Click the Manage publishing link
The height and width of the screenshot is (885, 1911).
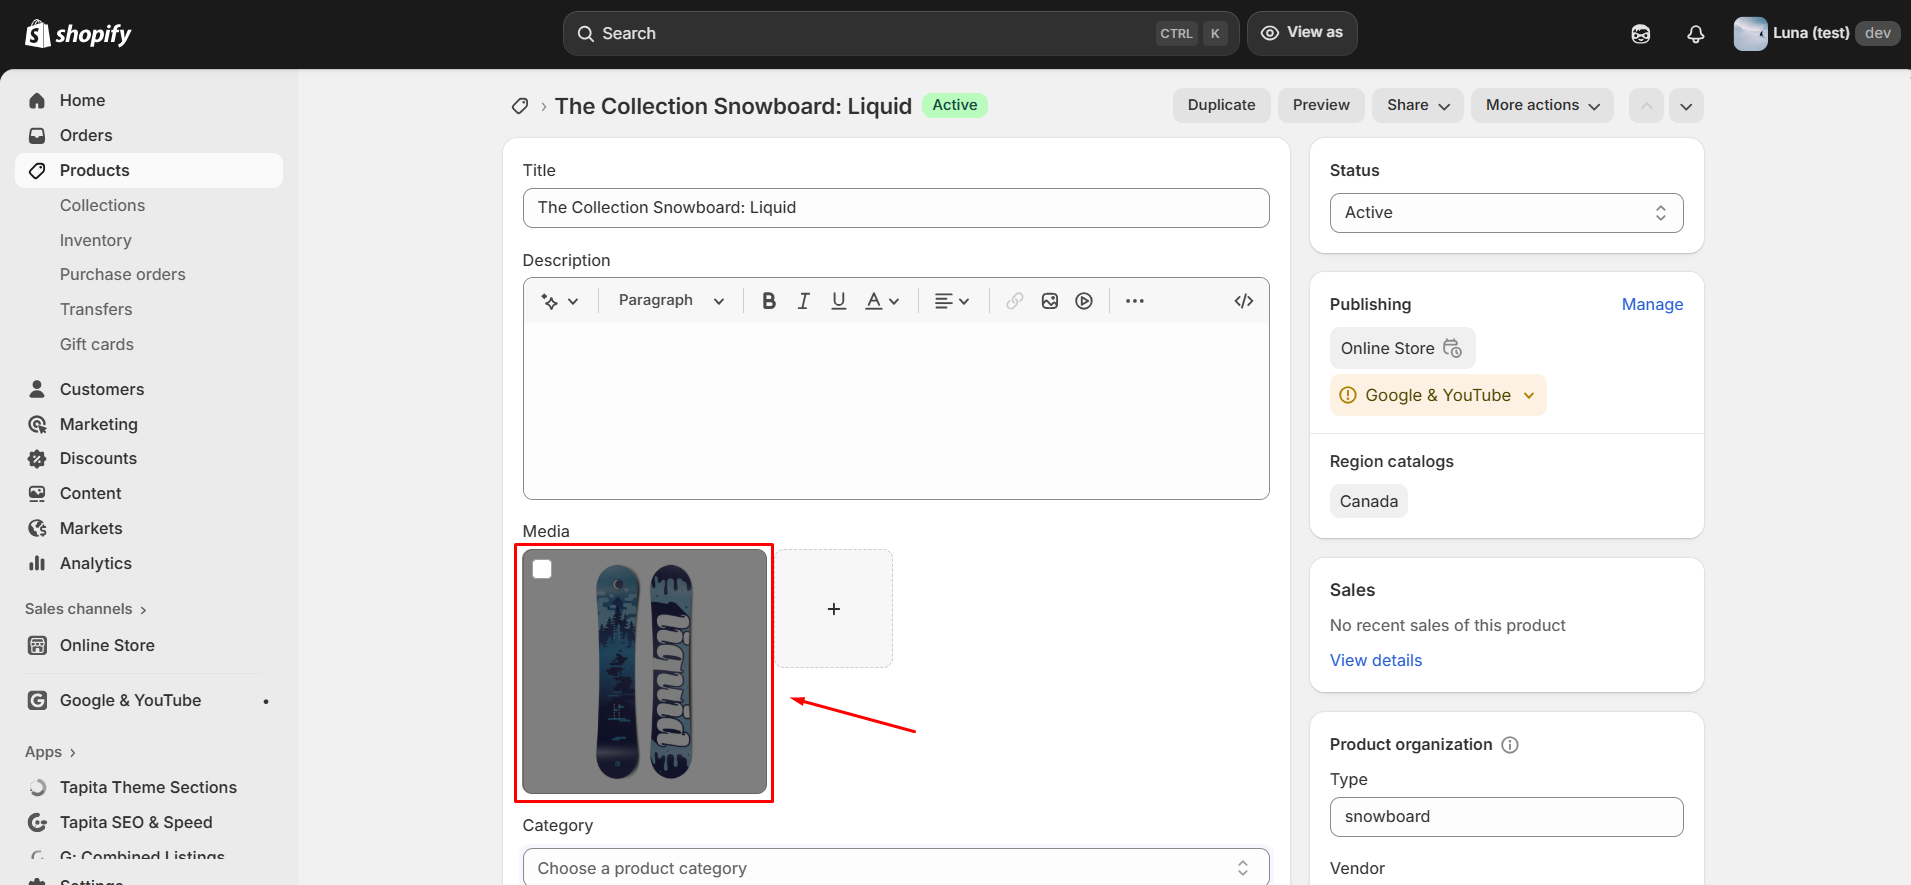pyautogui.click(x=1652, y=305)
